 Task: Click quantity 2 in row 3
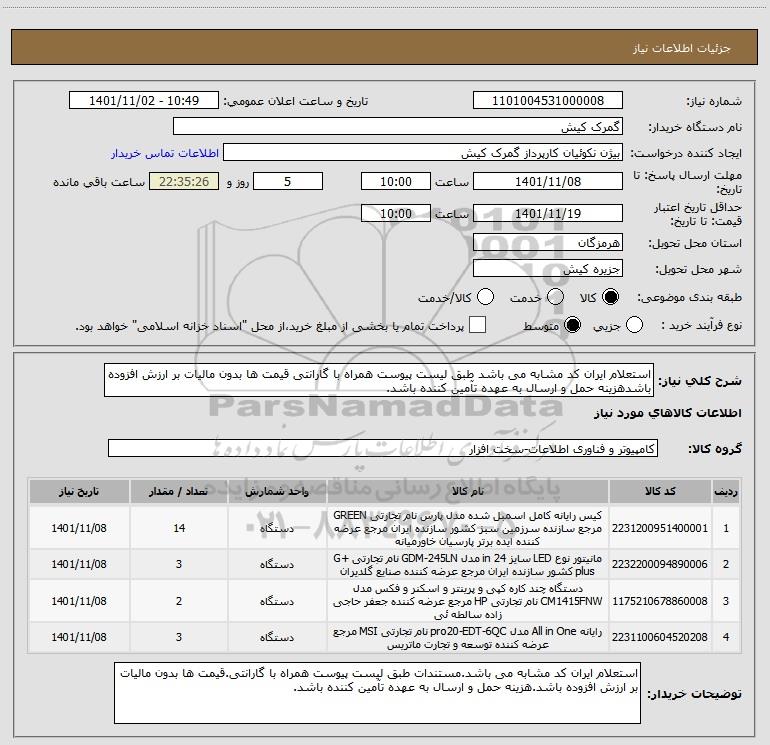click(179, 601)
